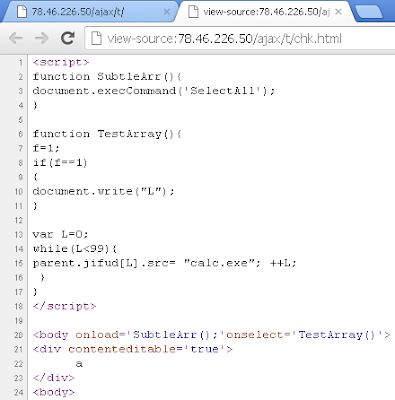Click the closing </script> tag

pyautogui.click(x=64, y=306)
